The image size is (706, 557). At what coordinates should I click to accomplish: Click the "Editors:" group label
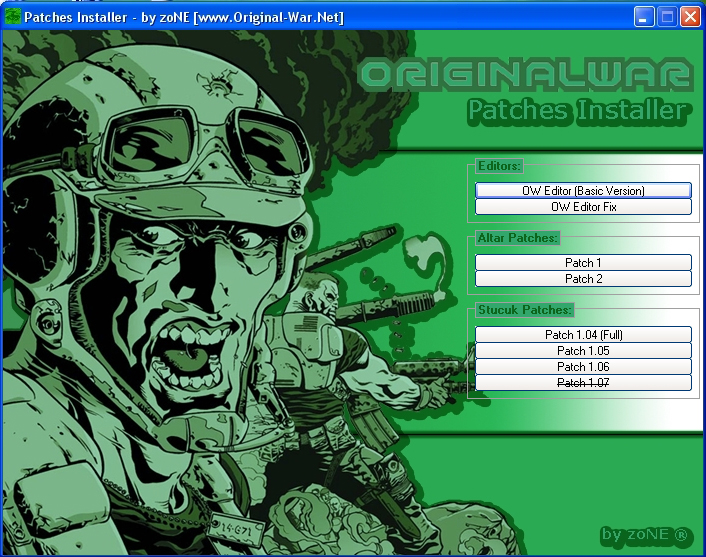pyautogui.click(x=499, y=166)
